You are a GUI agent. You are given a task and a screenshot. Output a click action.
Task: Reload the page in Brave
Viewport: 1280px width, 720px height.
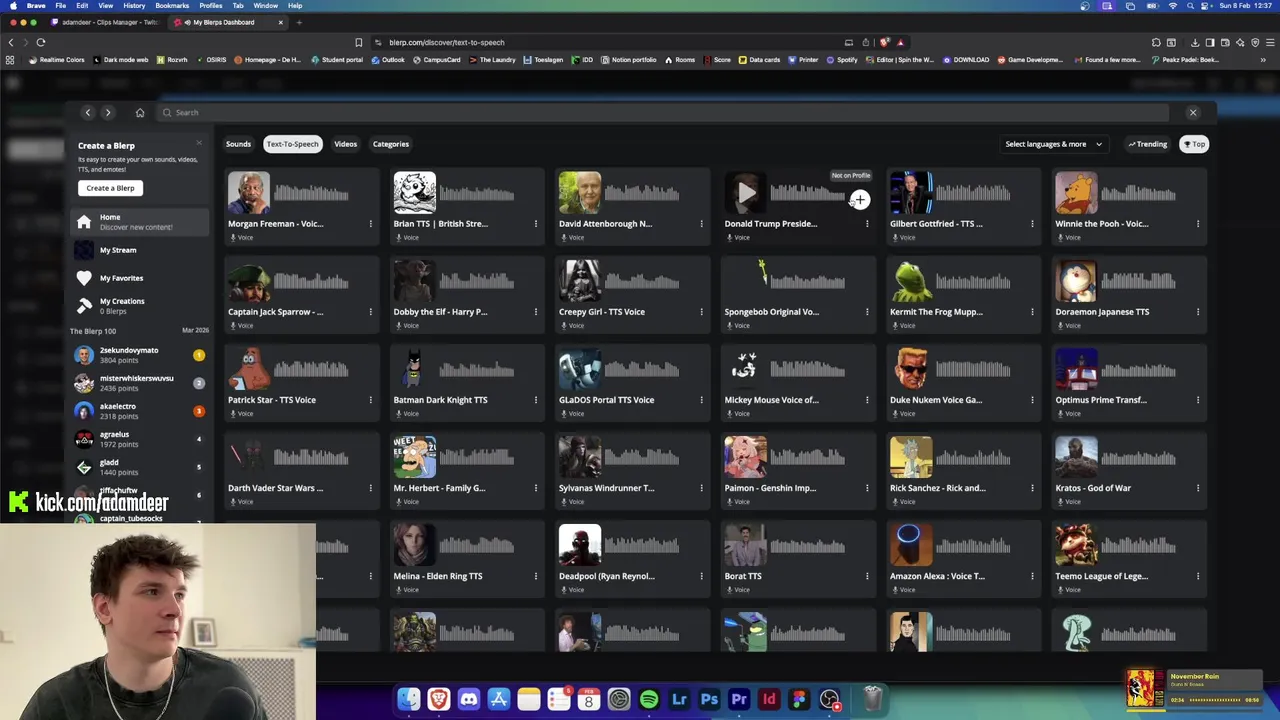click(41, 42)
